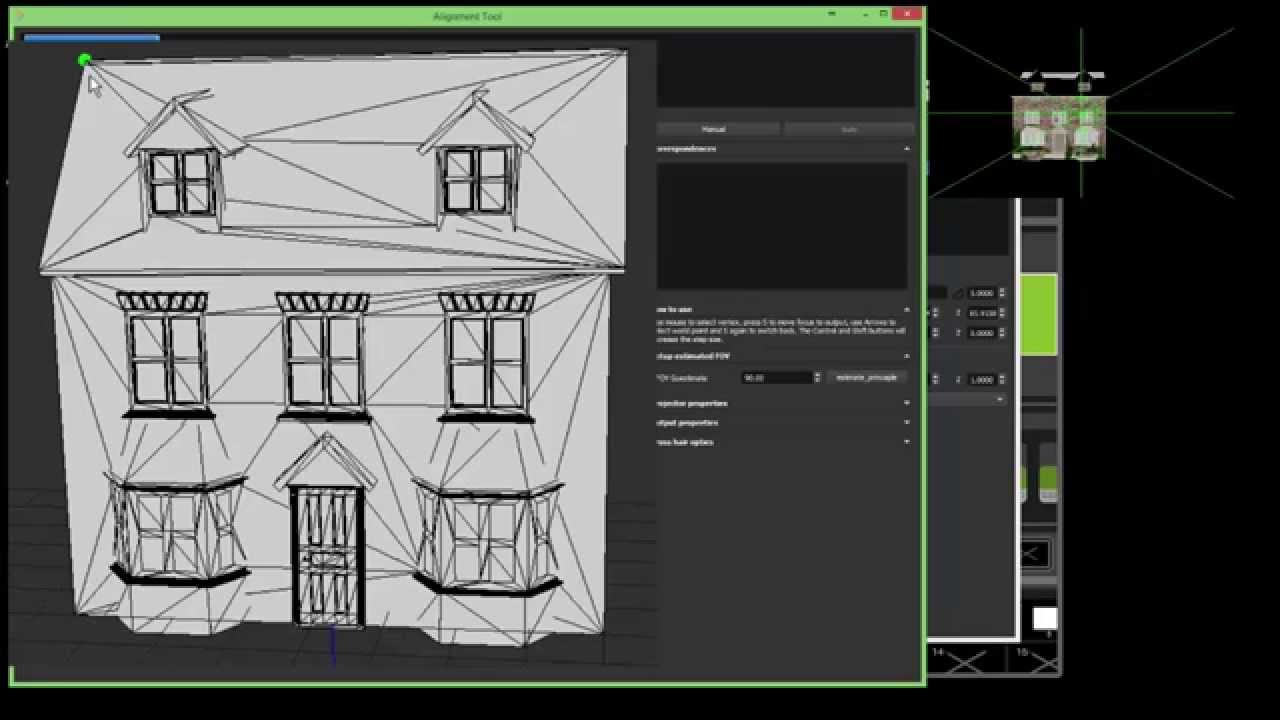
Task: Click the FOV Guestimate stepper arrows
Action: tap(817, 378)
